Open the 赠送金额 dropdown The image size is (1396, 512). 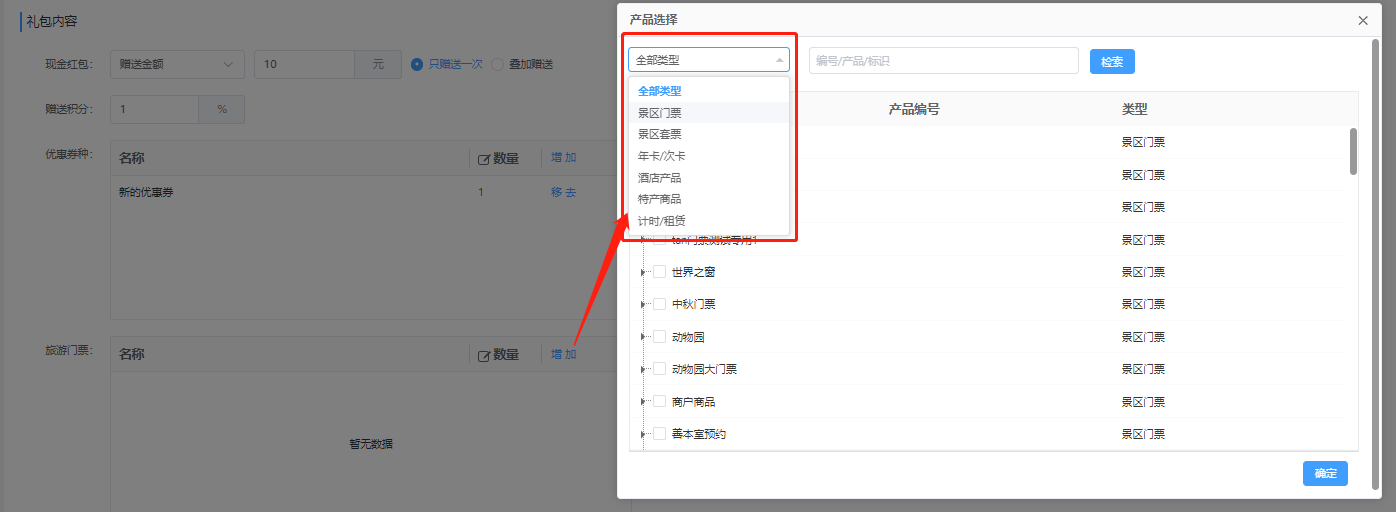click(x=177, y=64)
